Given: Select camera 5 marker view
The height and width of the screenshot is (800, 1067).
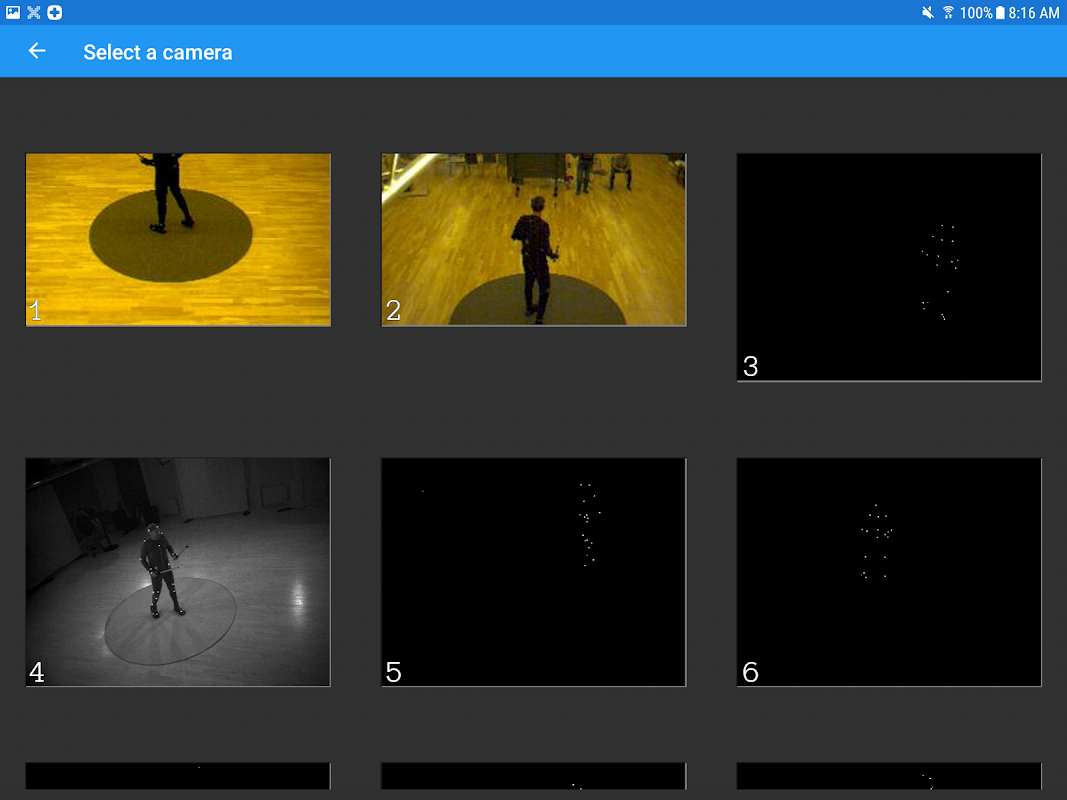Looking at the screenshot, I should click(534, 572).
